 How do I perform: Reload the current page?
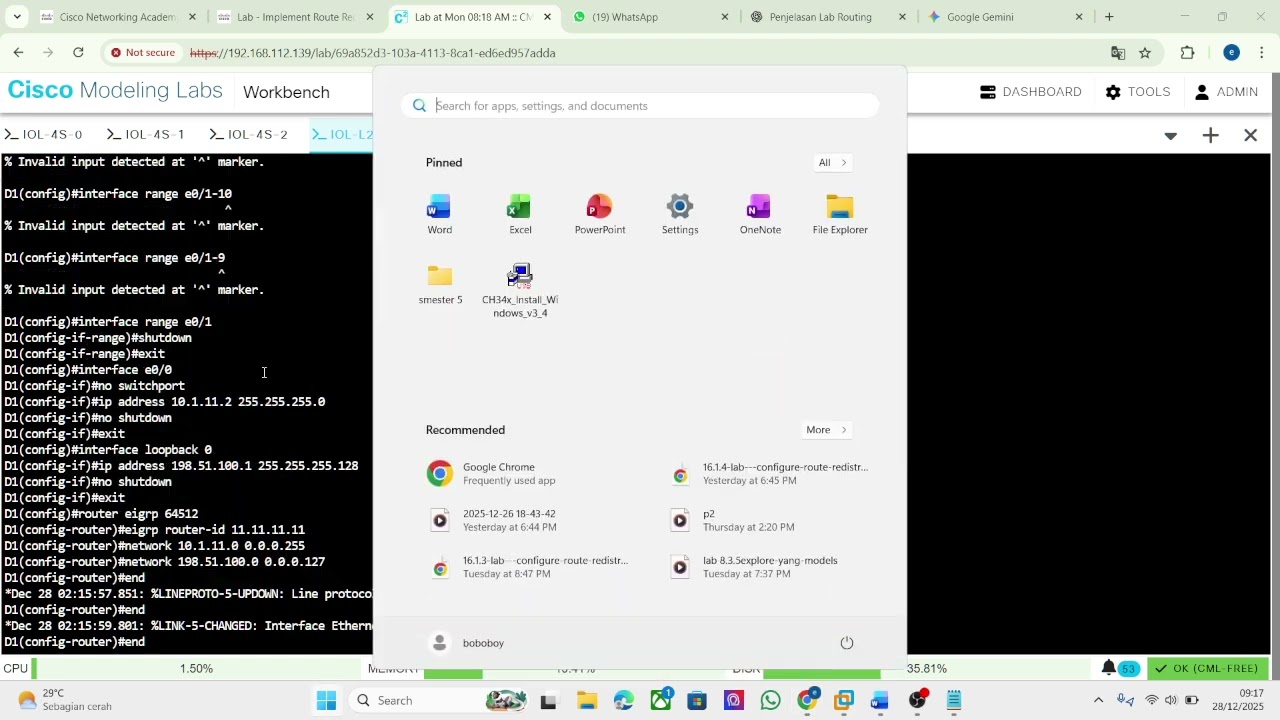coord(78,52)
